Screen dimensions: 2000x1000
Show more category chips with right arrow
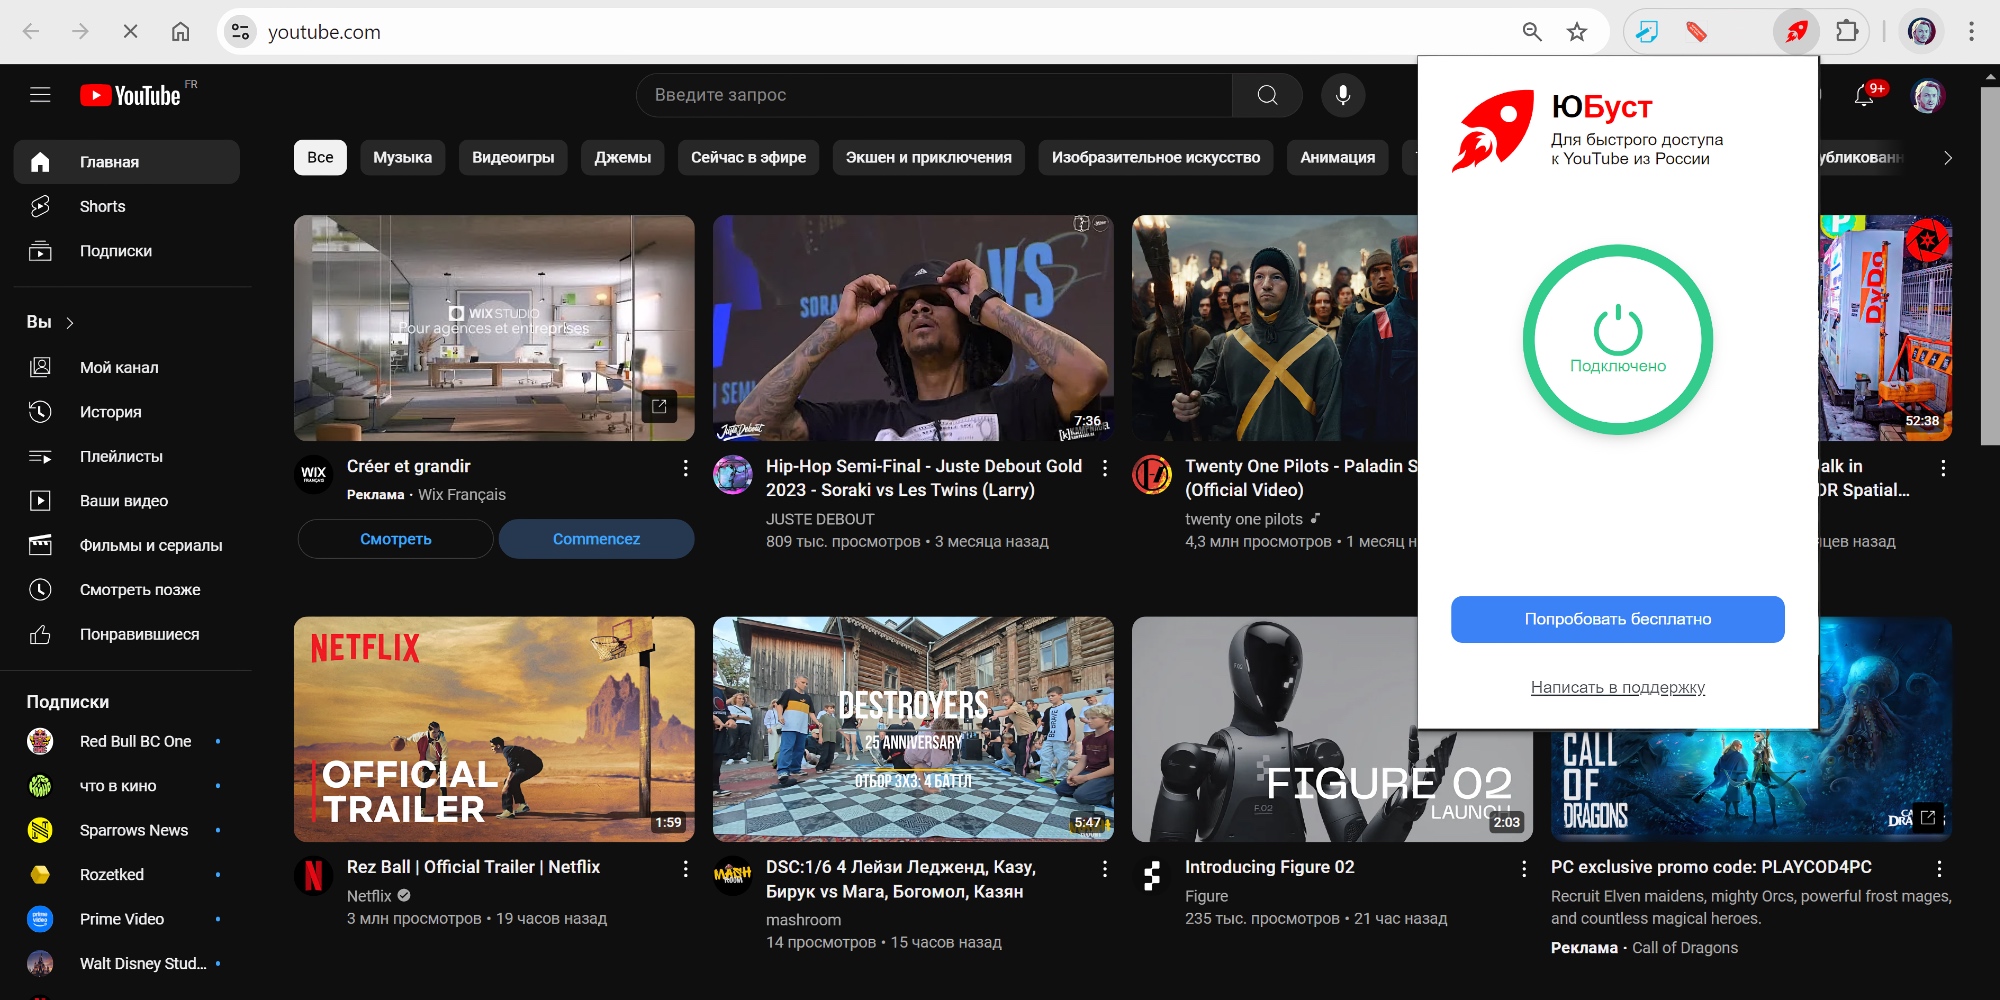1947,158
